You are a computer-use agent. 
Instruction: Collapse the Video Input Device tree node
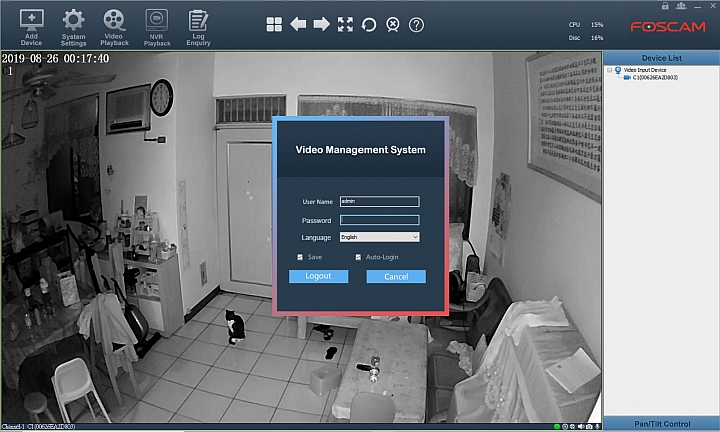609,70
